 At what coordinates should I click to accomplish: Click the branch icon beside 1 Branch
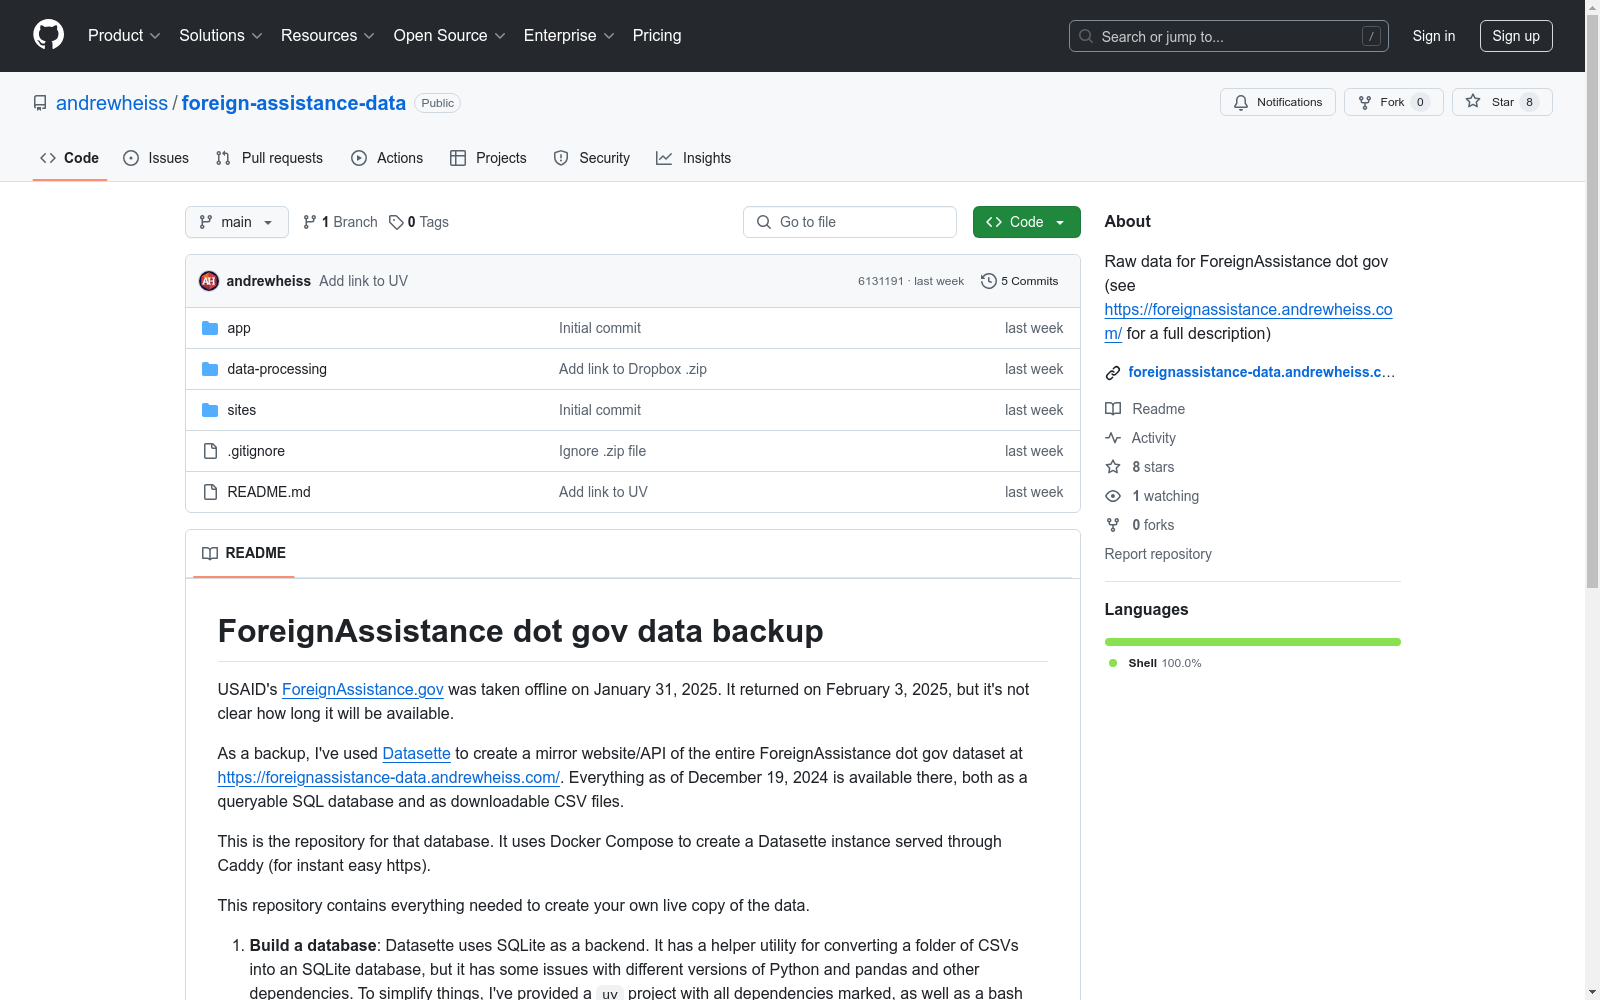point(310,222)
